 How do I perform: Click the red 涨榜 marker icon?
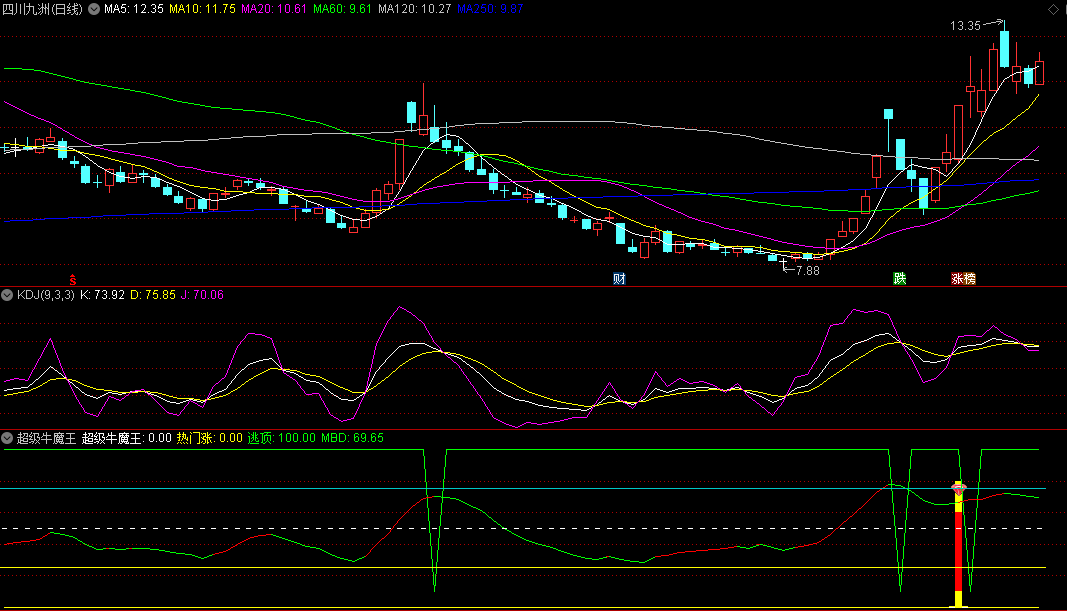coord(963,279)
